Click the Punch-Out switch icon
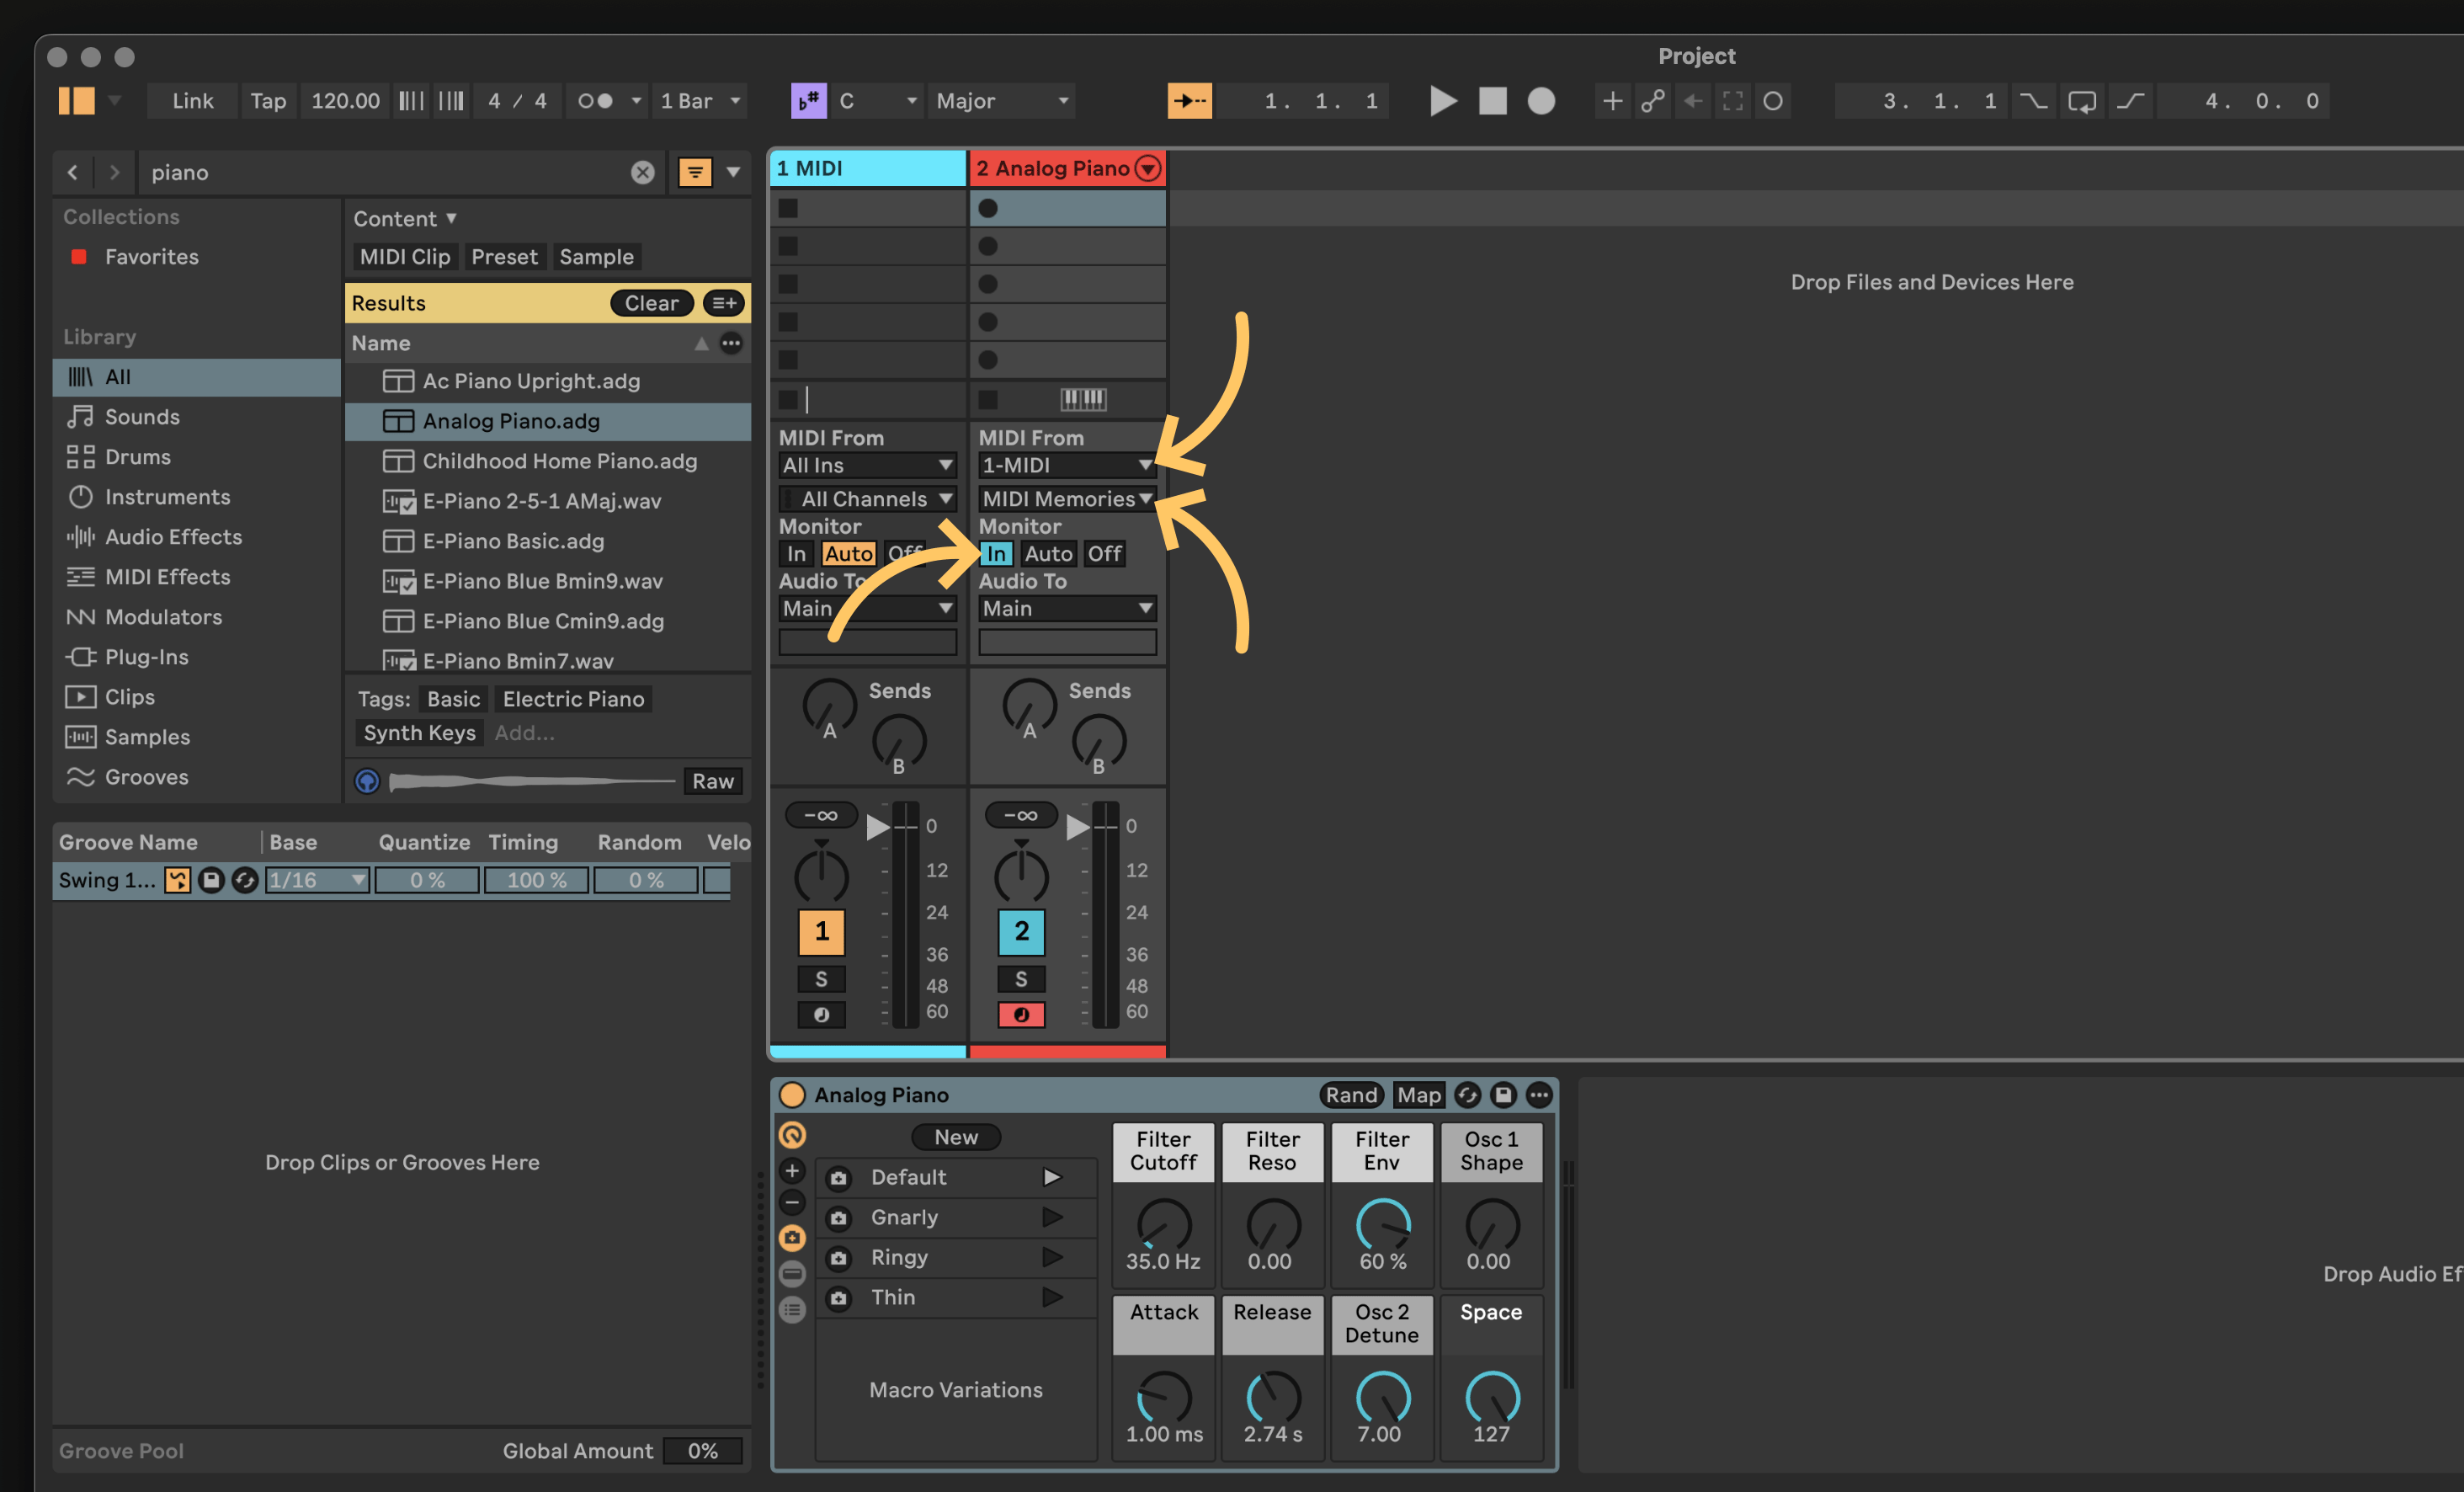Image resolution: width=2464 pixels, height=1492 pixels. [2131, 101]
